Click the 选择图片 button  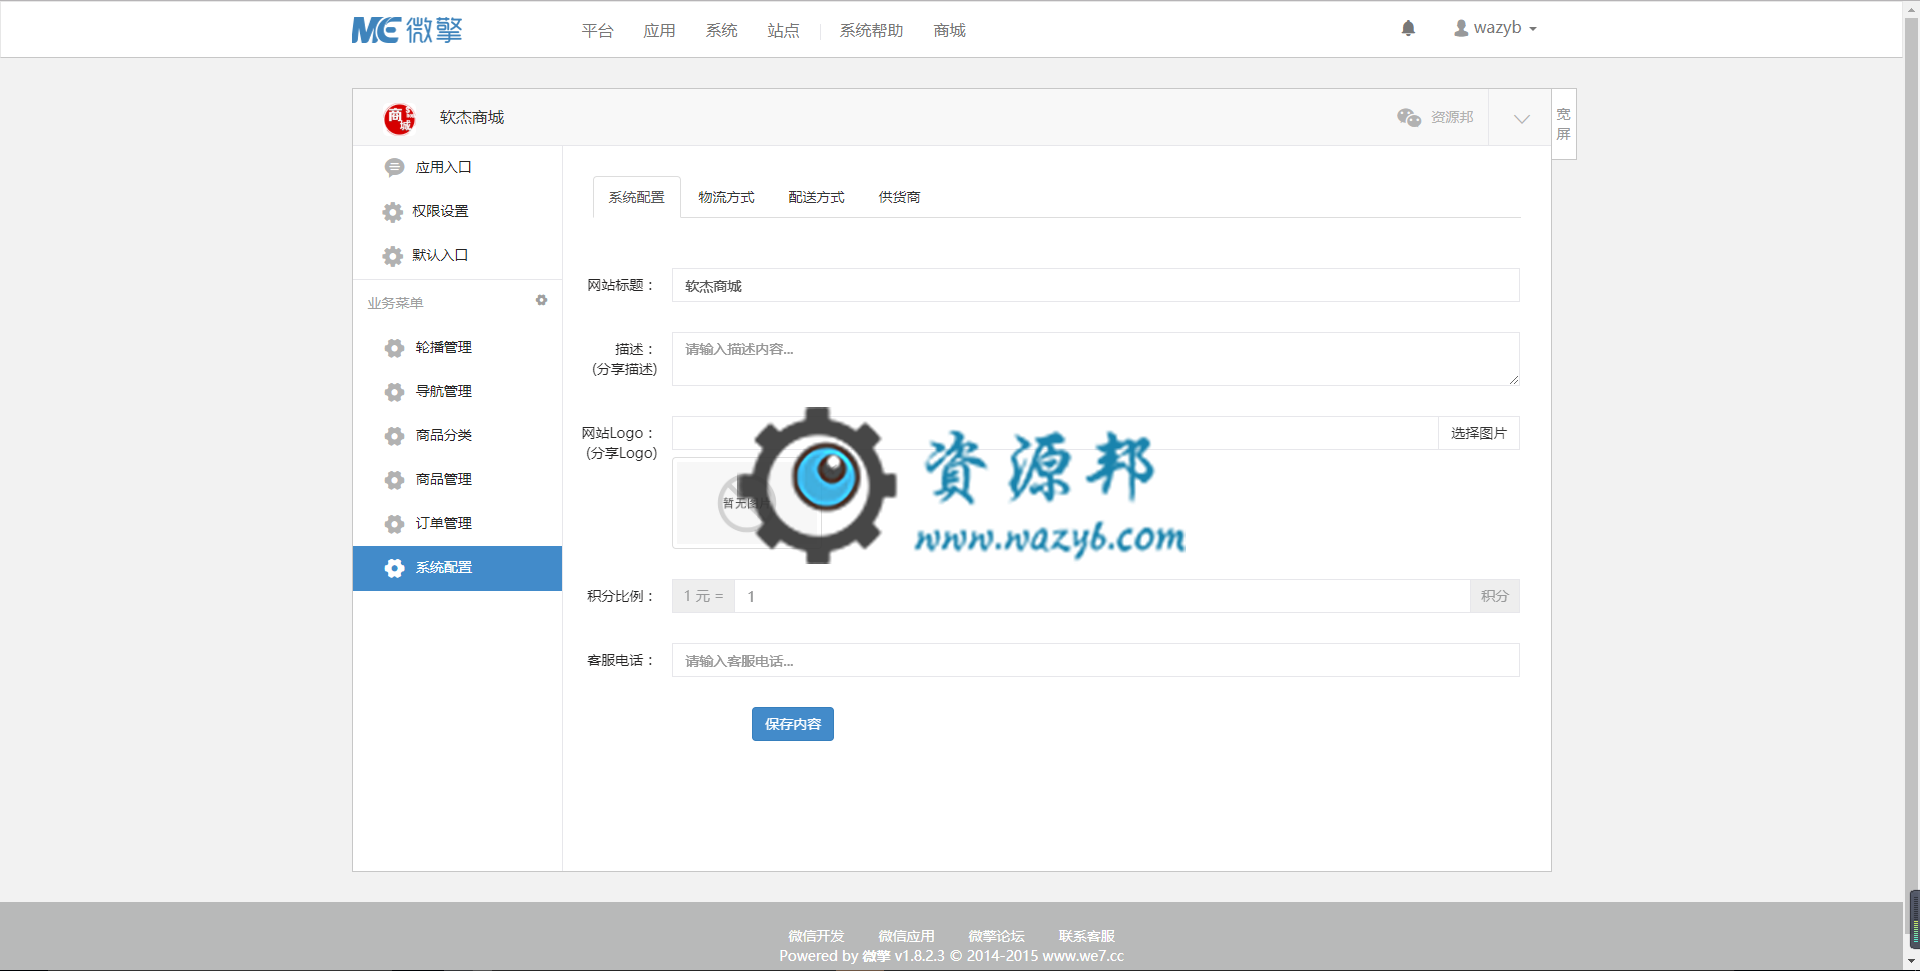click(x=1479, y=433)
